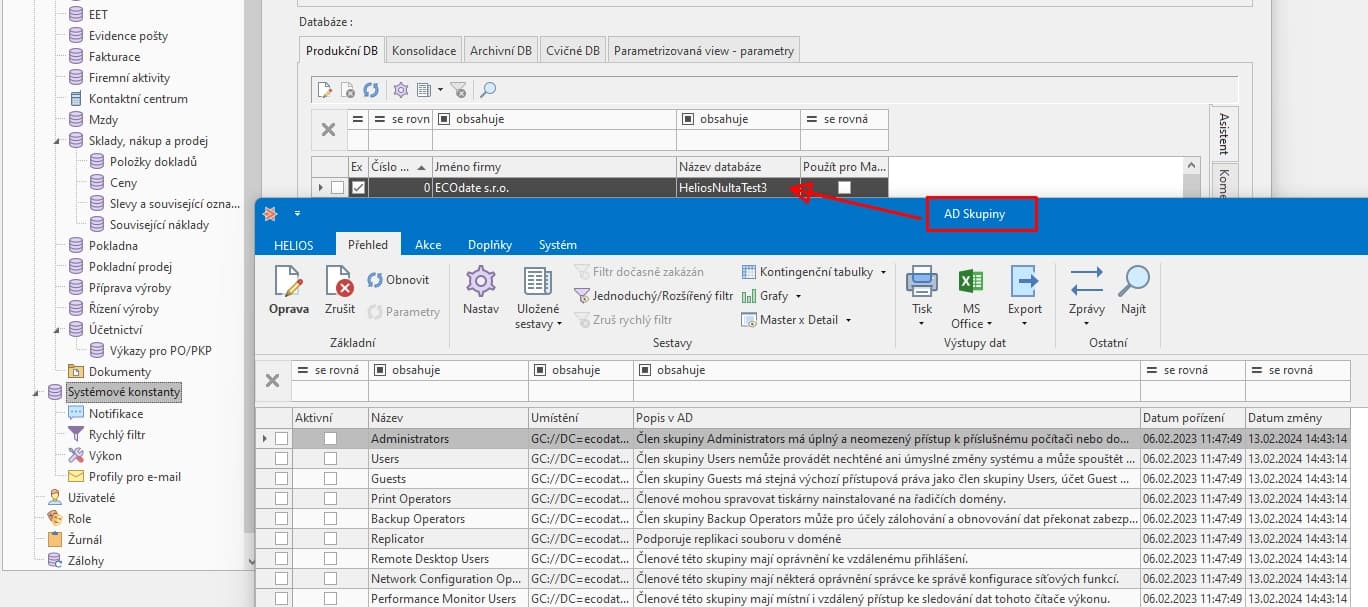Click the Grafy chart icon
Screen dimensions: 1368x607
coord(749,296)
